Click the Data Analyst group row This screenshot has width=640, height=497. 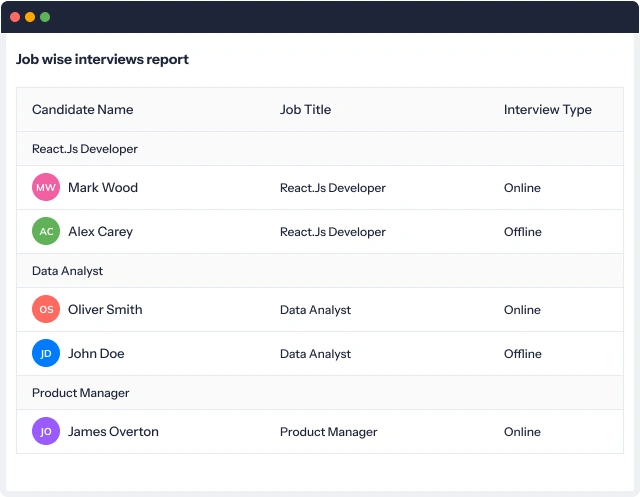[320, 271]
